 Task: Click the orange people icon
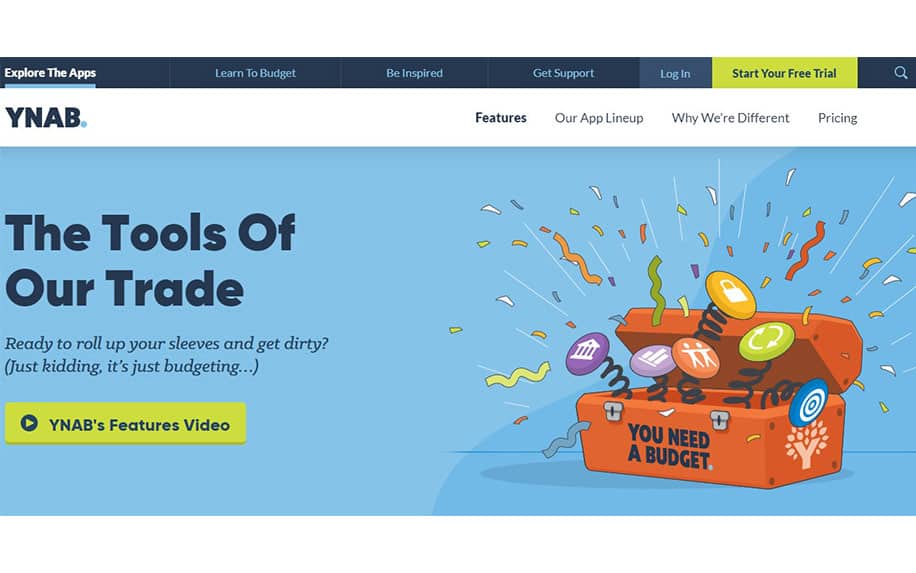(x=695, y=357)
